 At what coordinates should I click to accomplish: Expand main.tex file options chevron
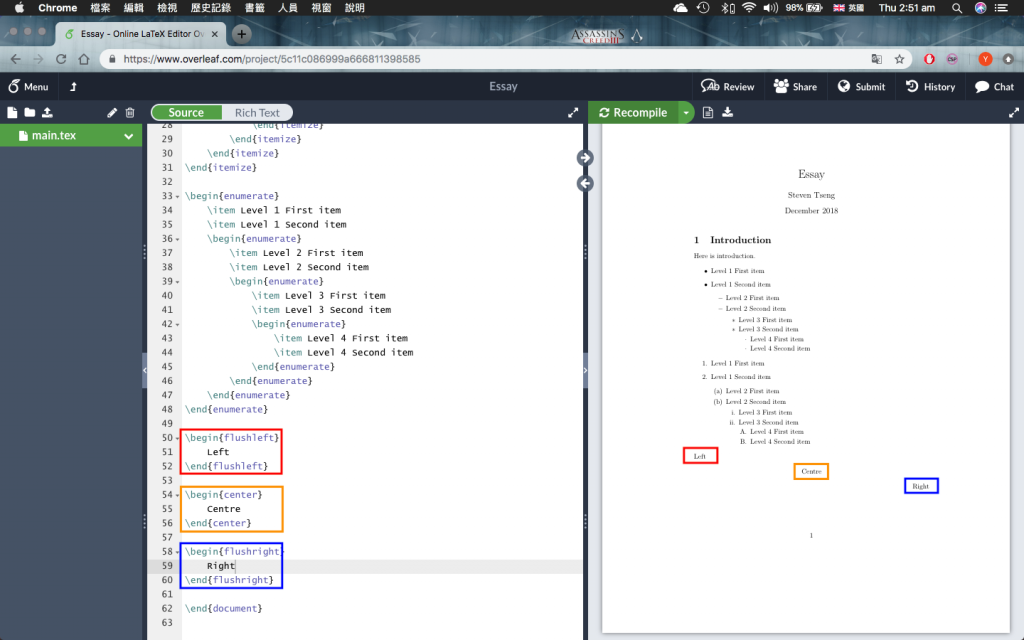tap(129, 136)
